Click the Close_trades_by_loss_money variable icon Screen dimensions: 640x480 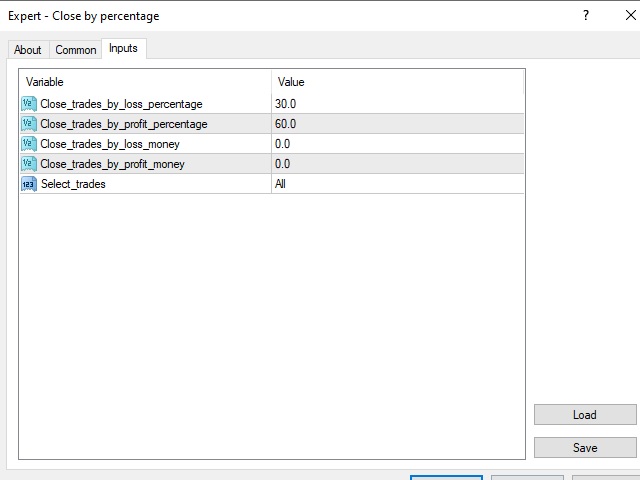point(28,144)
